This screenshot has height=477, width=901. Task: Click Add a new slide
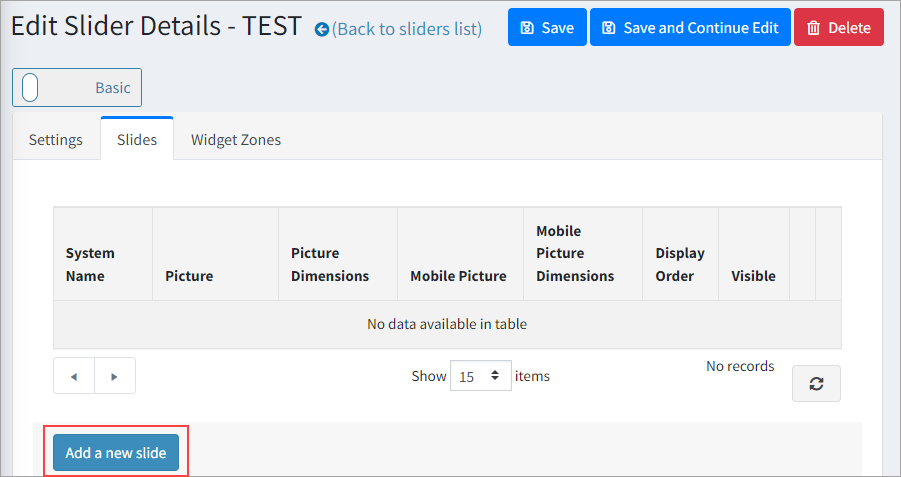tap(116, 453)
